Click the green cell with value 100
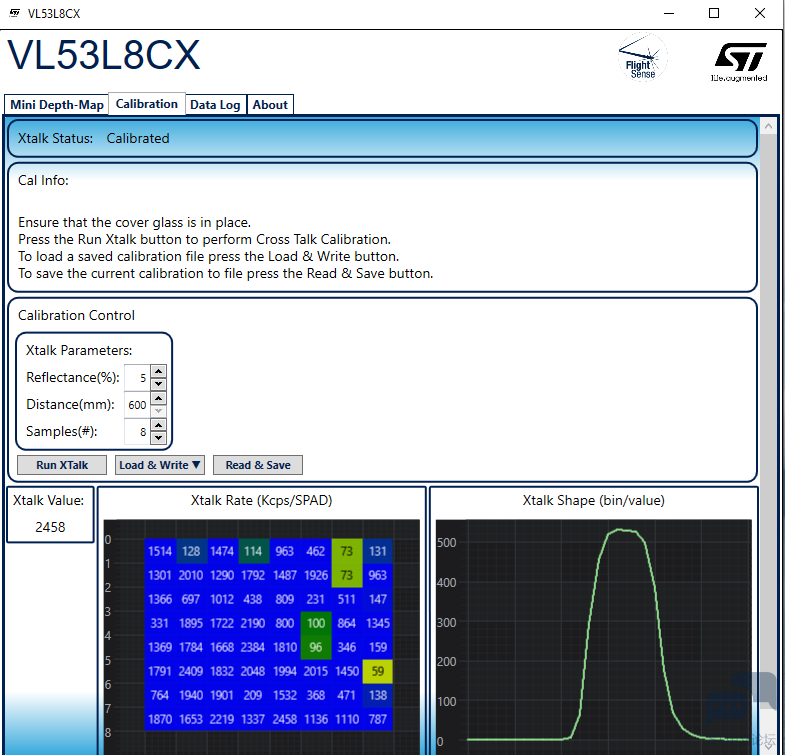 tap(316, 623)
